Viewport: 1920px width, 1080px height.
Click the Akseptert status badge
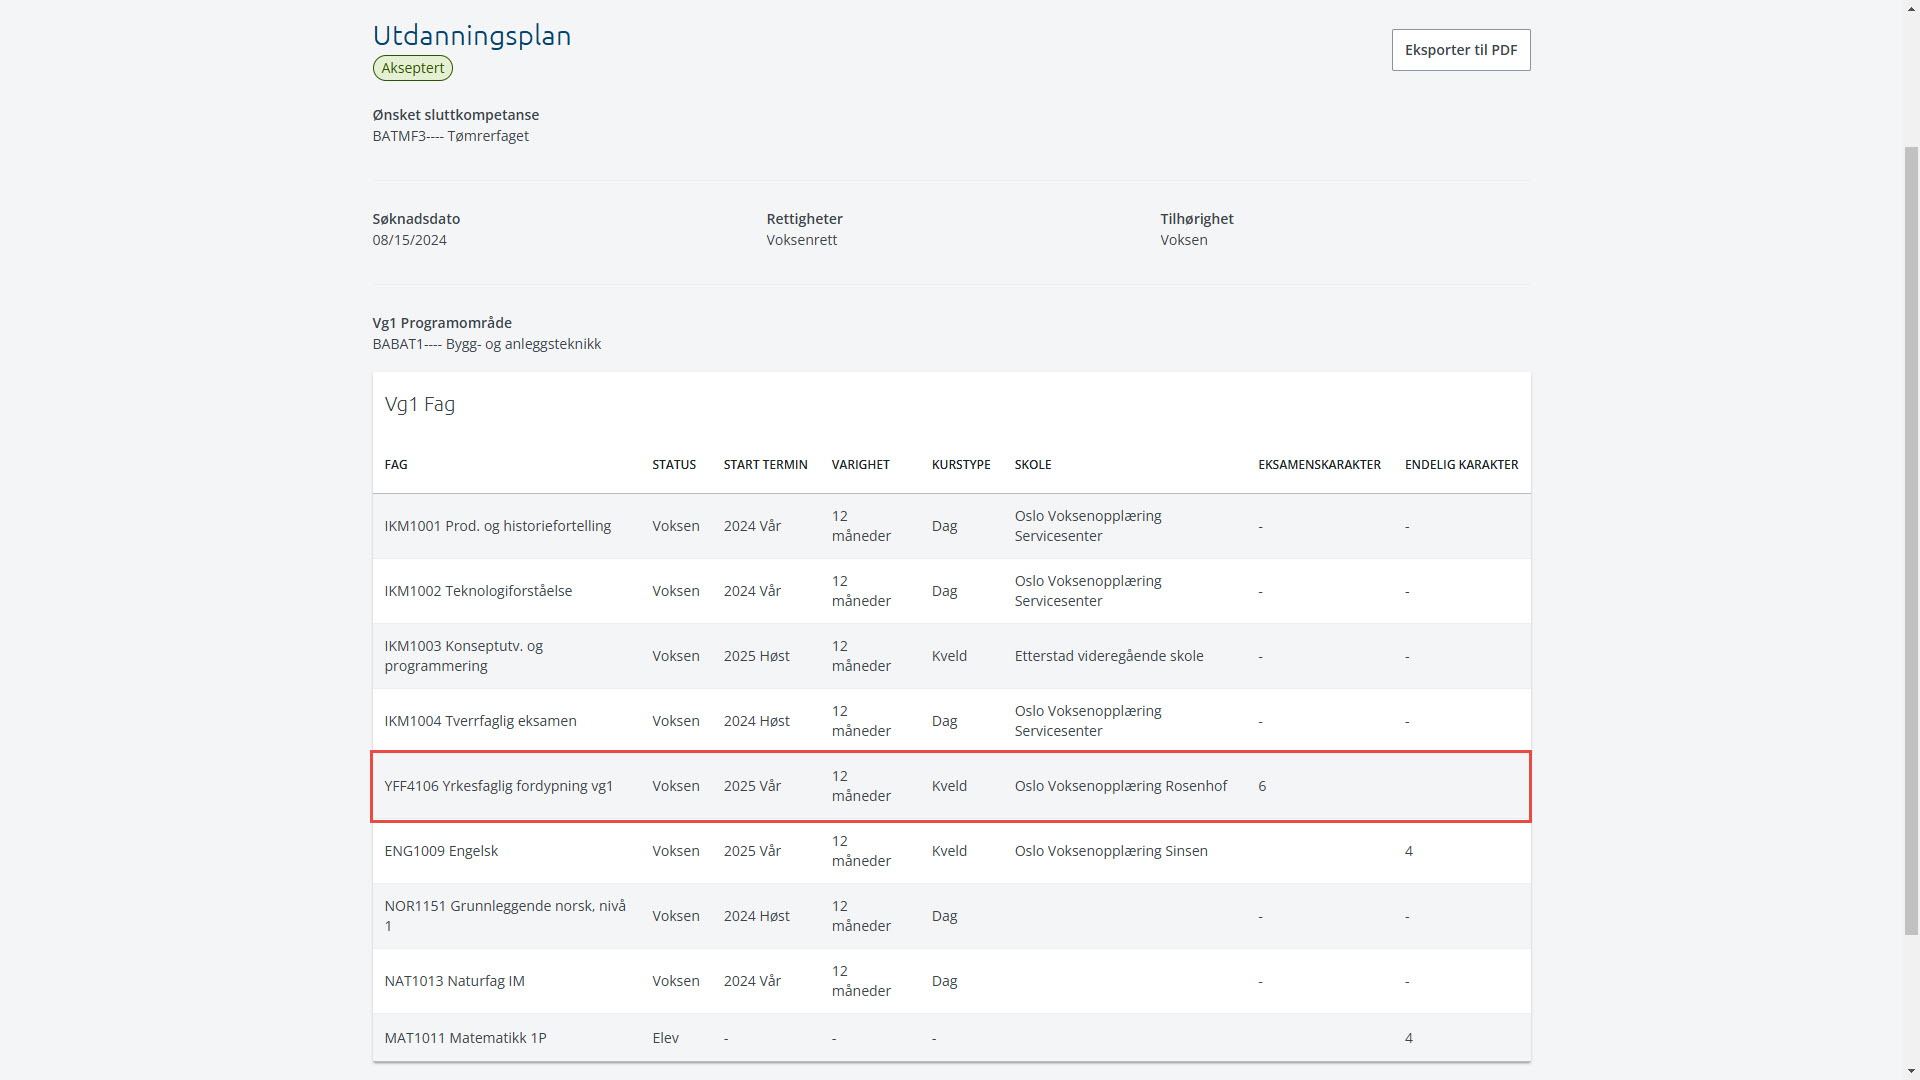pyautogui.click(x=412, y=68)
